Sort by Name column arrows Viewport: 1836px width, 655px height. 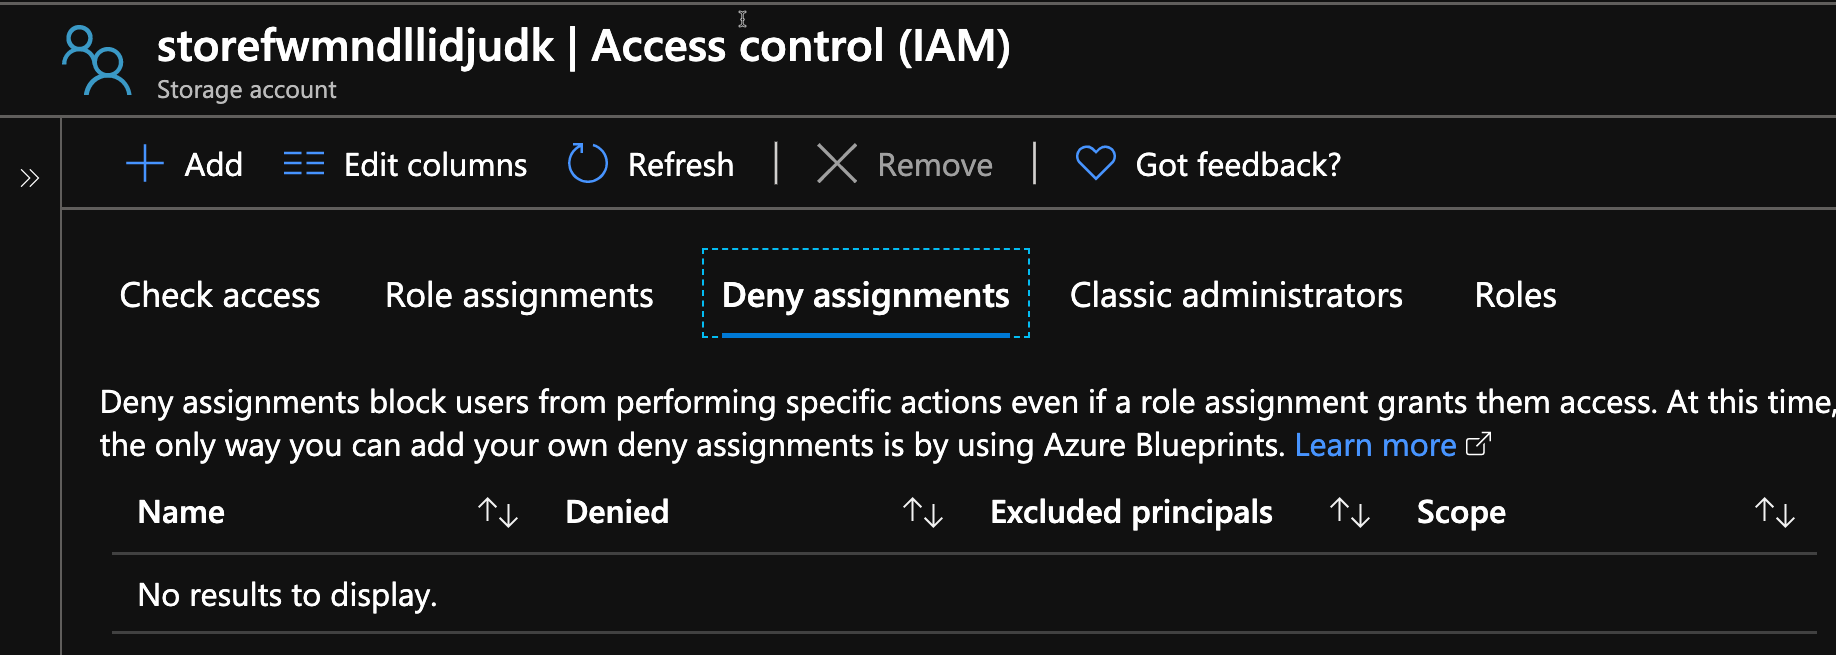[x=497, y=512]
